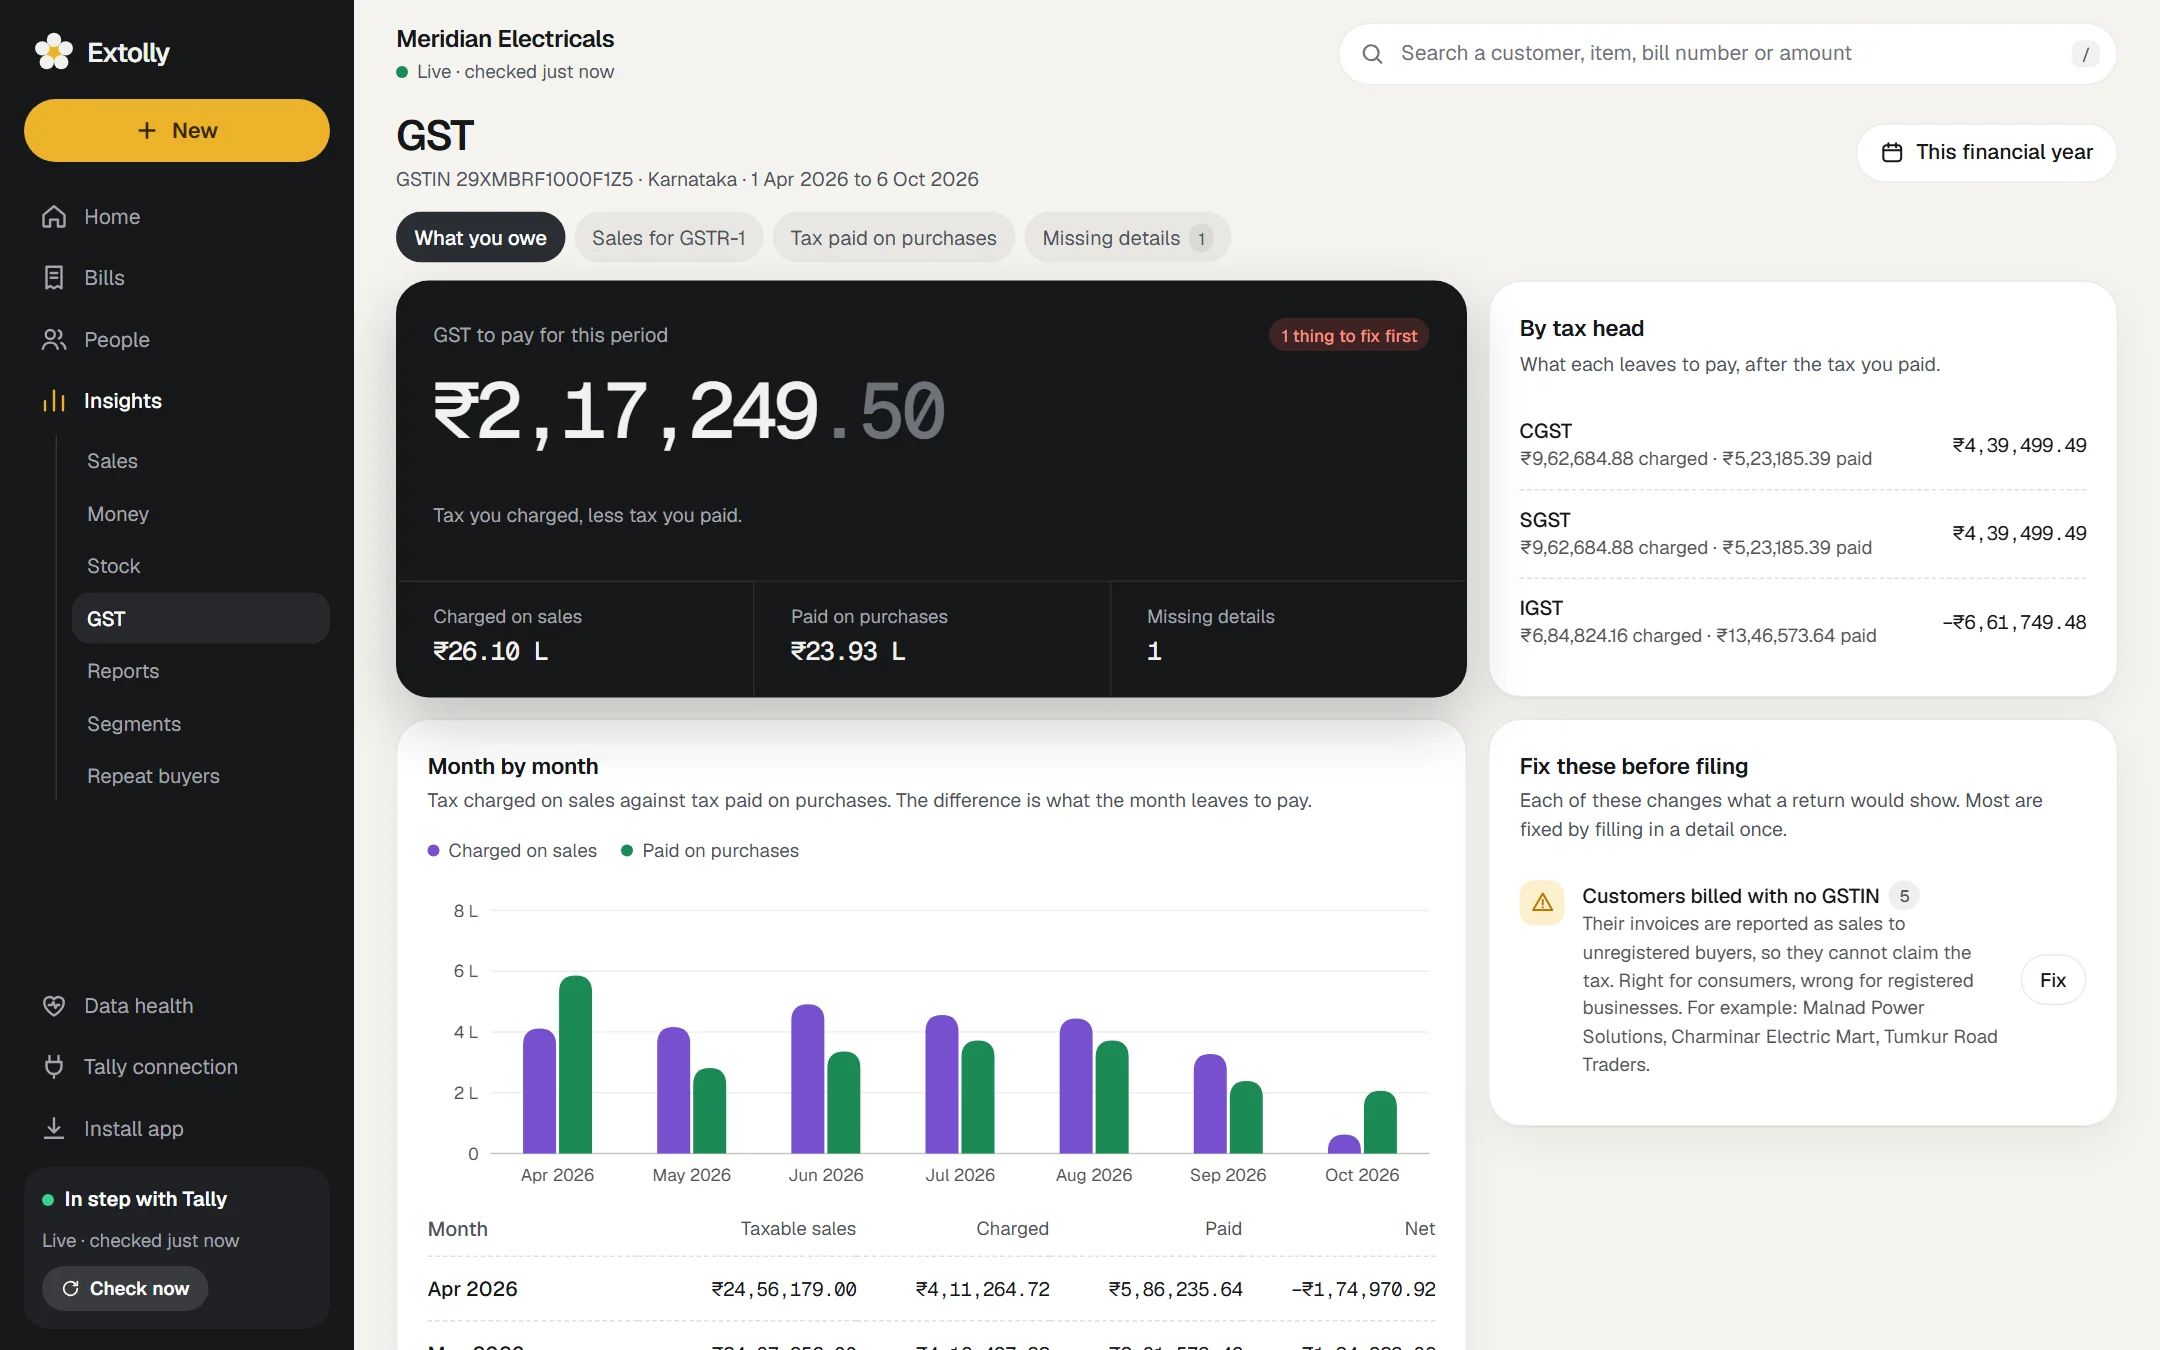Viewport: 2160px width, 1350px height.
Task: Click the Data health heart icon
Action: (x=54, y=1006)
